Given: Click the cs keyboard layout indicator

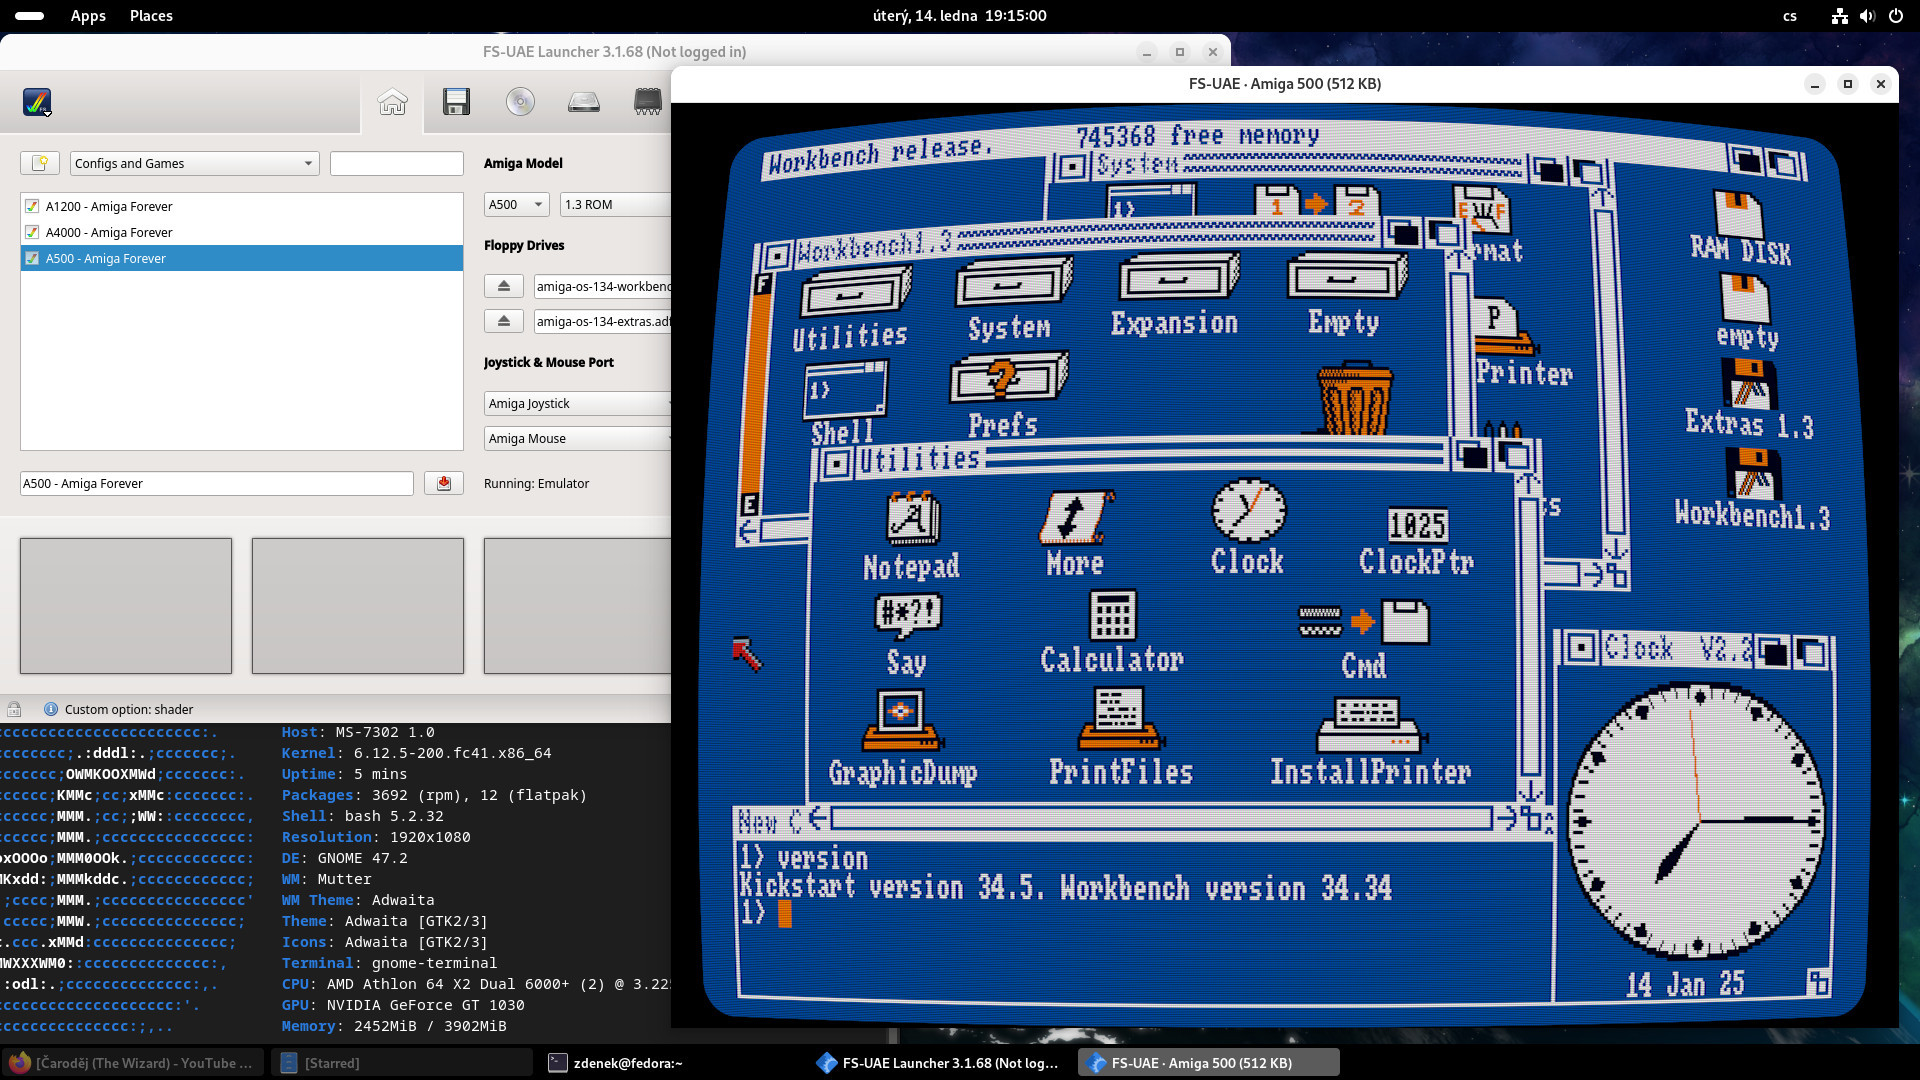Looking at the screenshot, I should (1790, 16).
